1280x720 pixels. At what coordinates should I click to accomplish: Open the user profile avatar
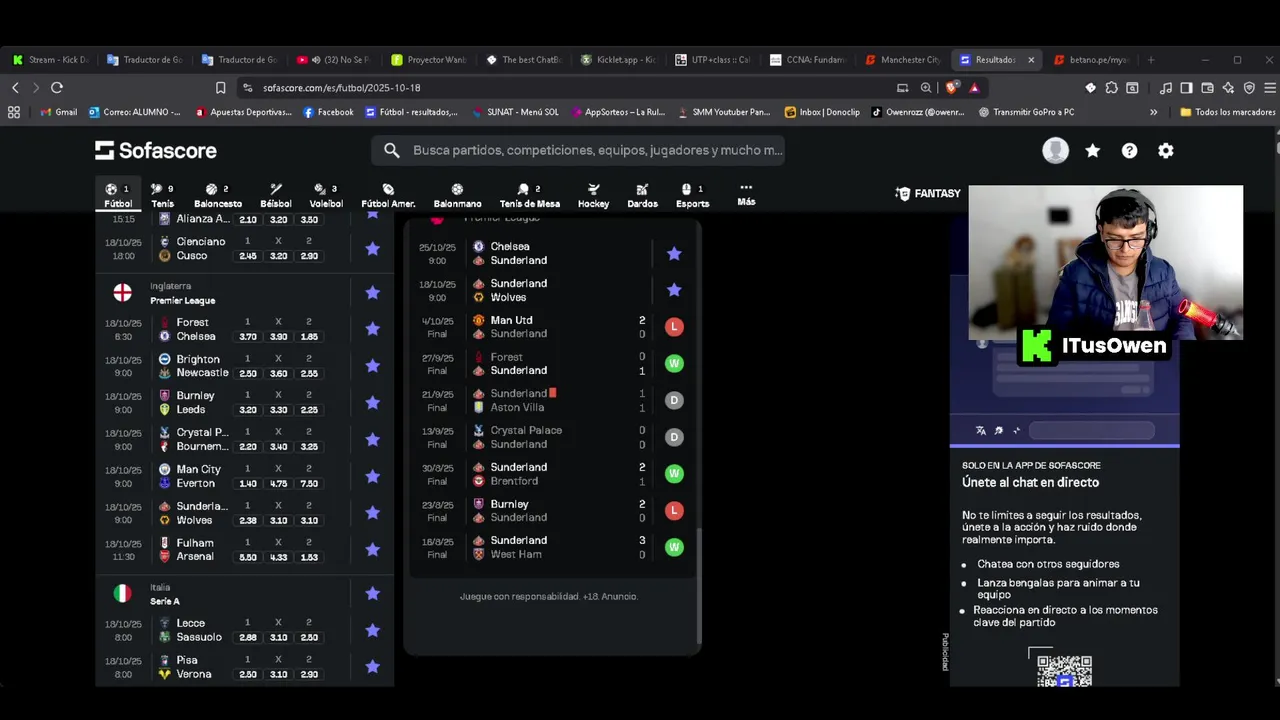1055,150
